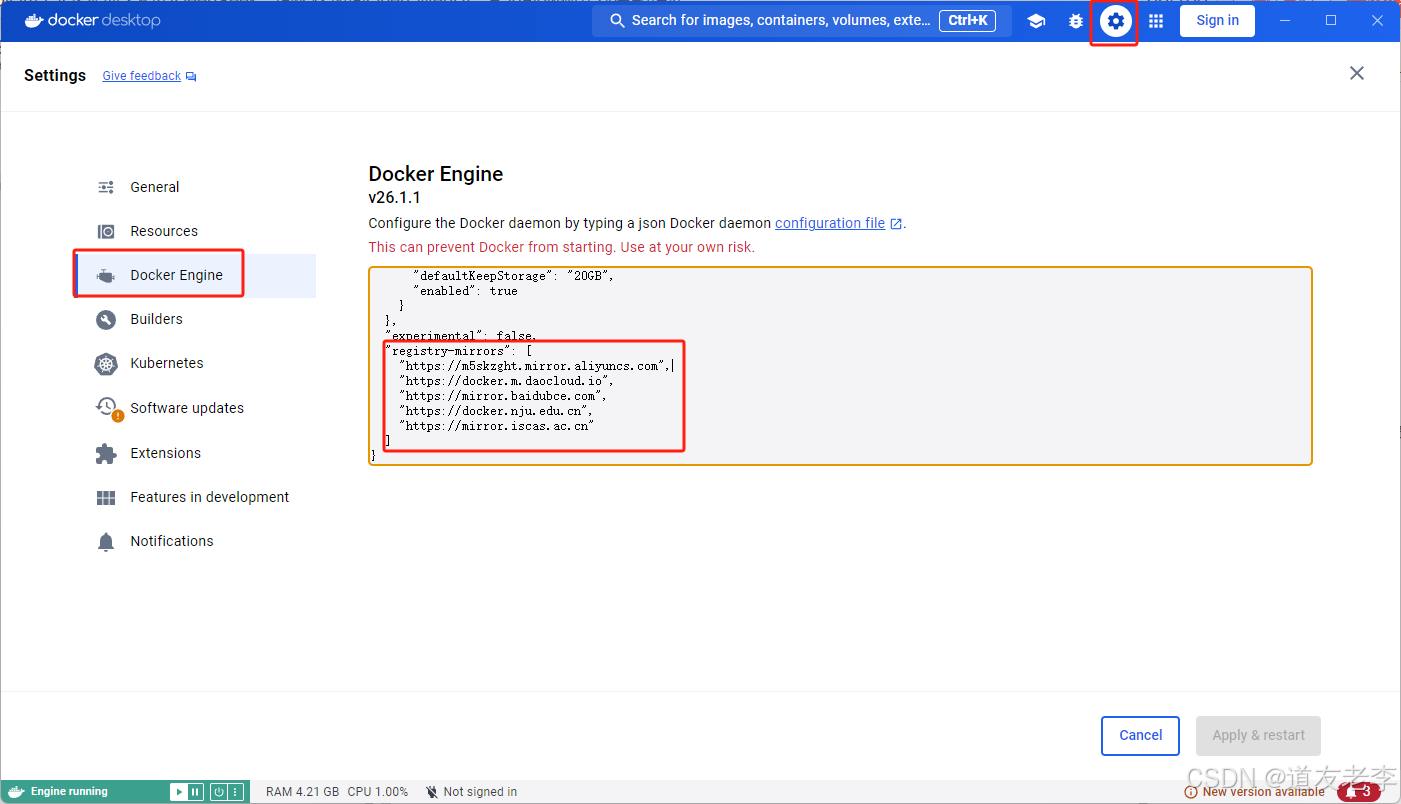Screen dimensions: 1401x804
Task: Open the Extensions settings section
Action: pos(195,454)
